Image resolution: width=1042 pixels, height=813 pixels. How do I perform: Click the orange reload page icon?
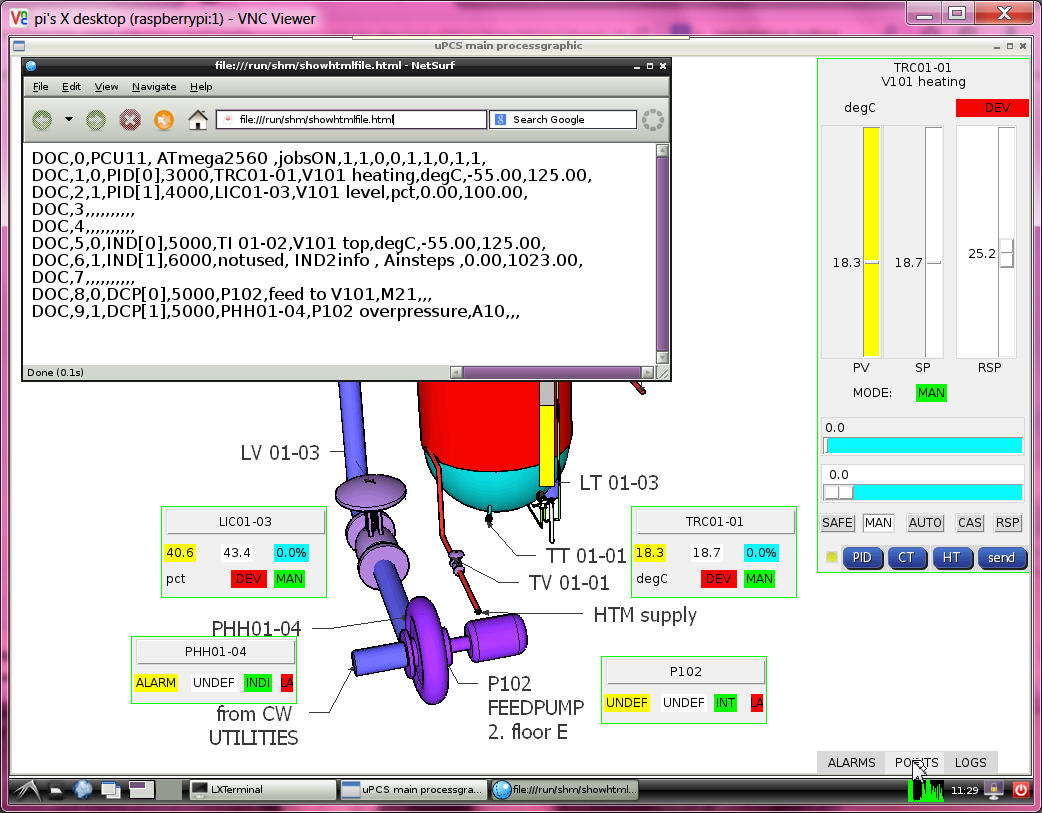pyautogui.click(x=163, y=120)
